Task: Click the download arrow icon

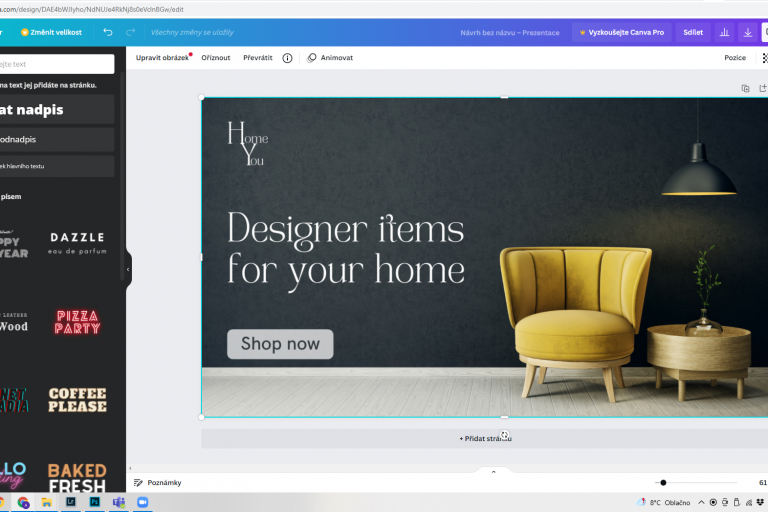Action: tap(748, 32)
